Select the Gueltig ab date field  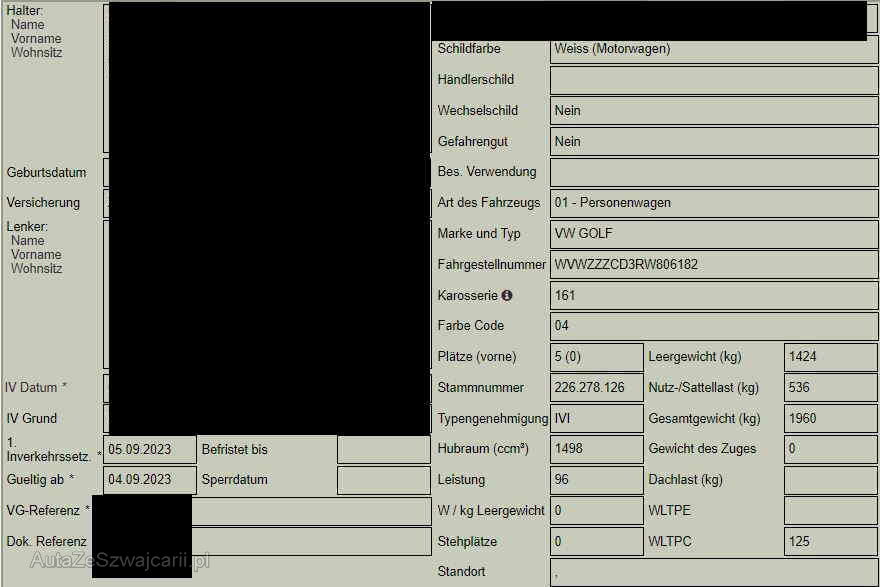(x=150, y=480)
